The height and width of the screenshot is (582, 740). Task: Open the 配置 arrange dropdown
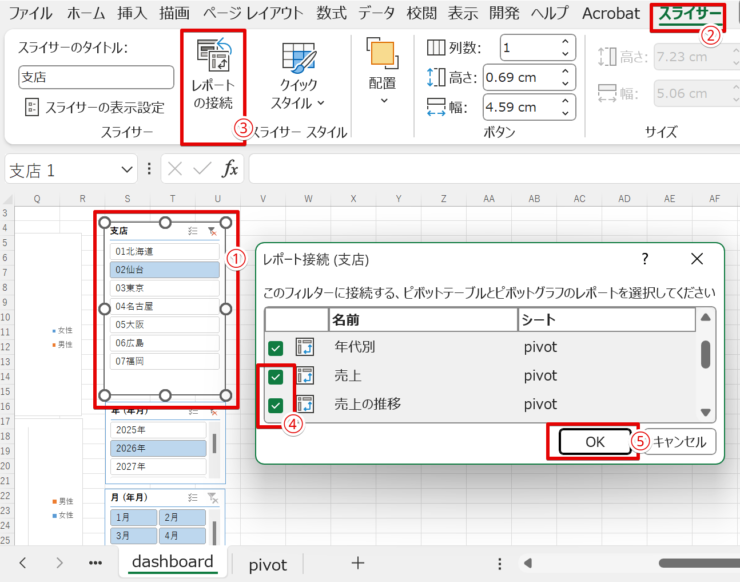click(x=382, y=71)
